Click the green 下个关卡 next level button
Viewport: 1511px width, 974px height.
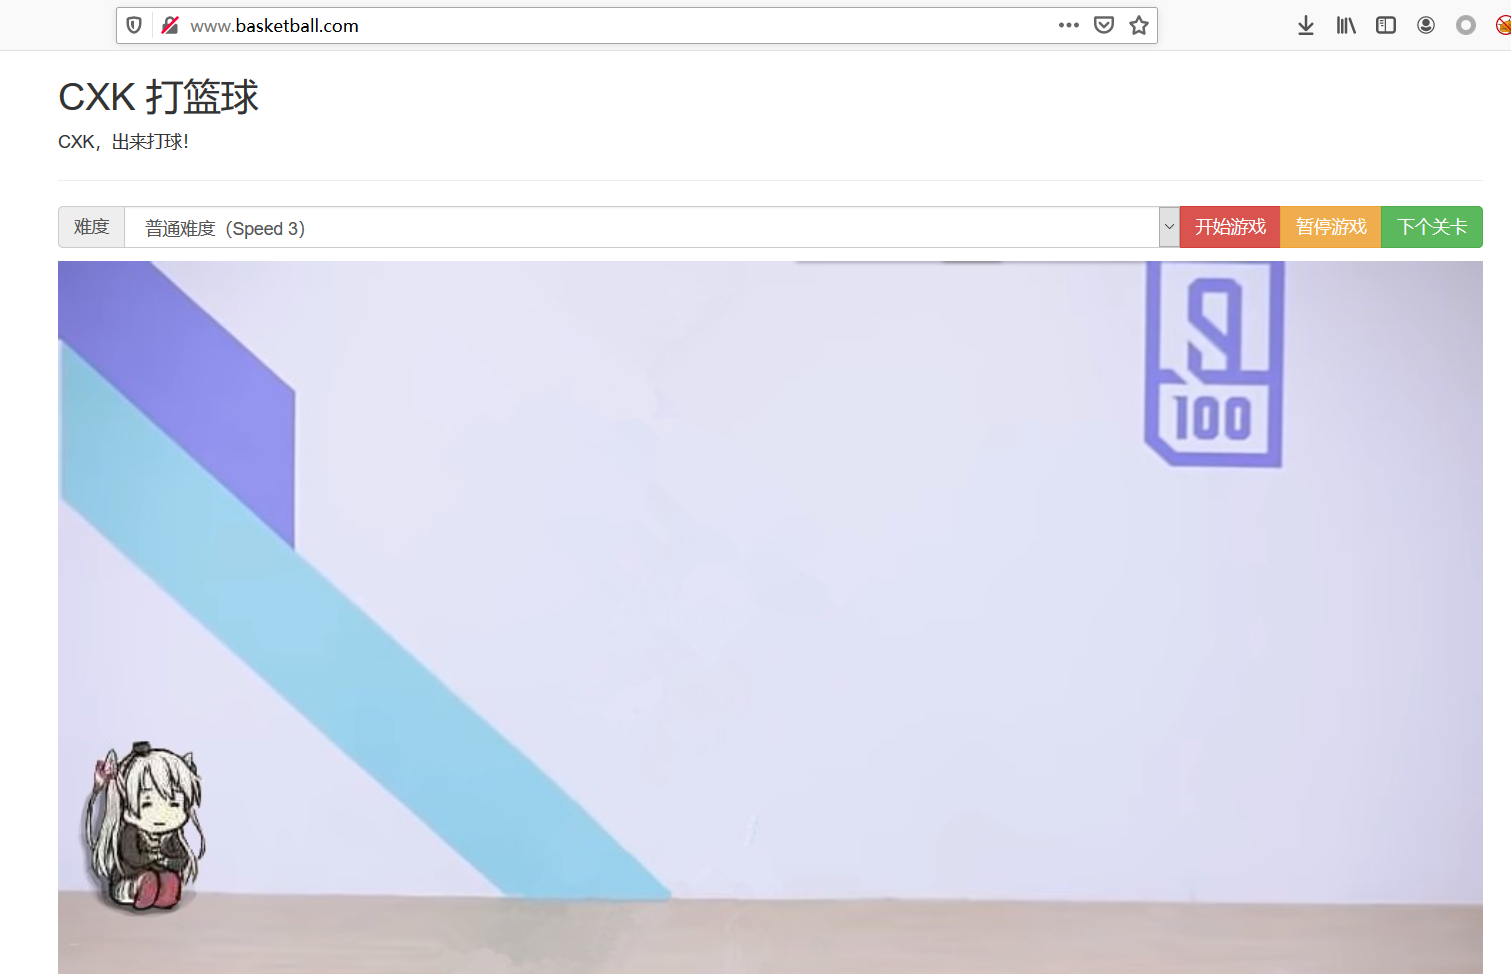point(1432,227)
